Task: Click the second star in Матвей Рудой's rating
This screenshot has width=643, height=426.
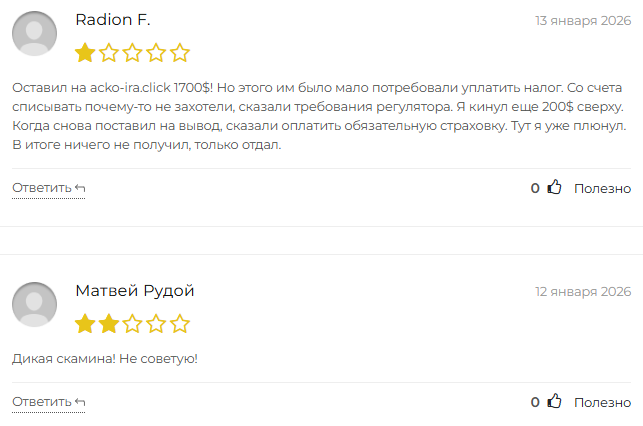Action: coord(109,324)
